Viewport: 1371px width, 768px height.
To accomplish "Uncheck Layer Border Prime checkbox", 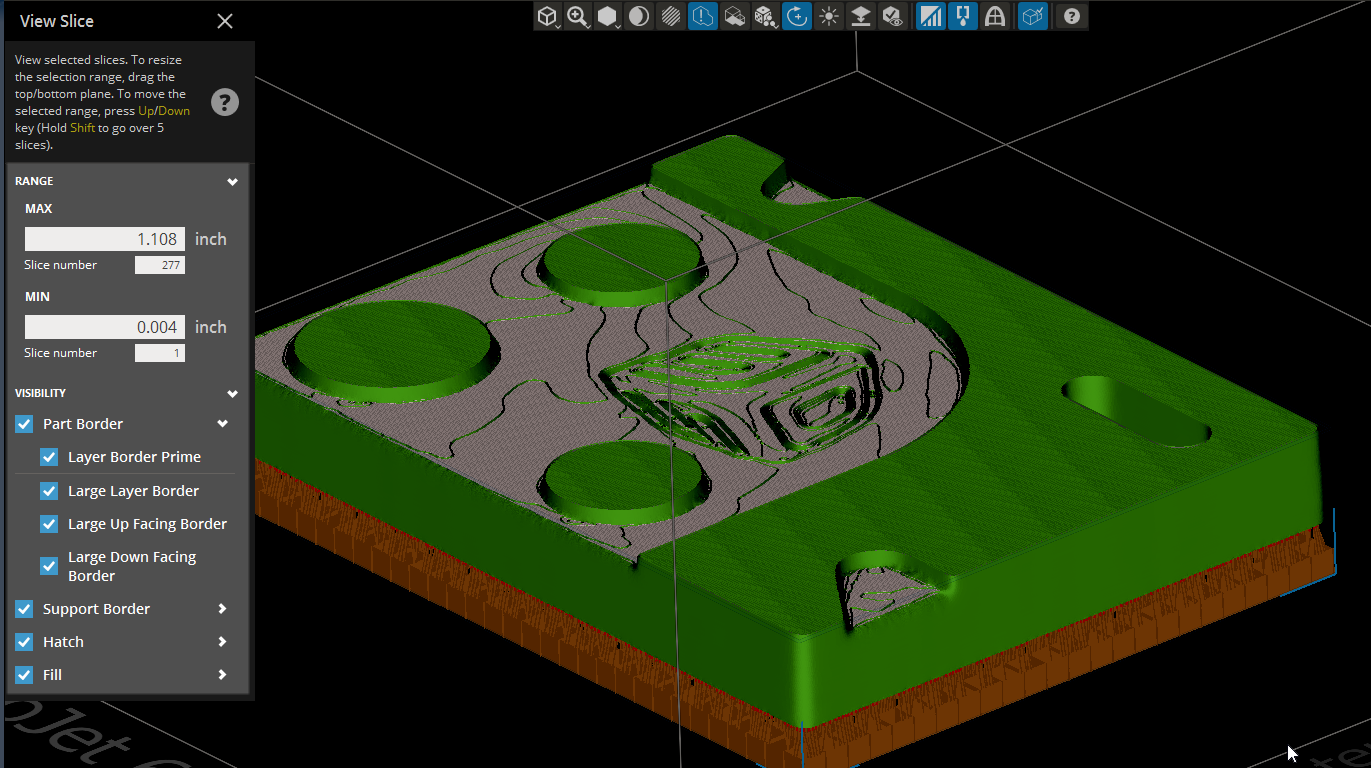I will point(49,457).
